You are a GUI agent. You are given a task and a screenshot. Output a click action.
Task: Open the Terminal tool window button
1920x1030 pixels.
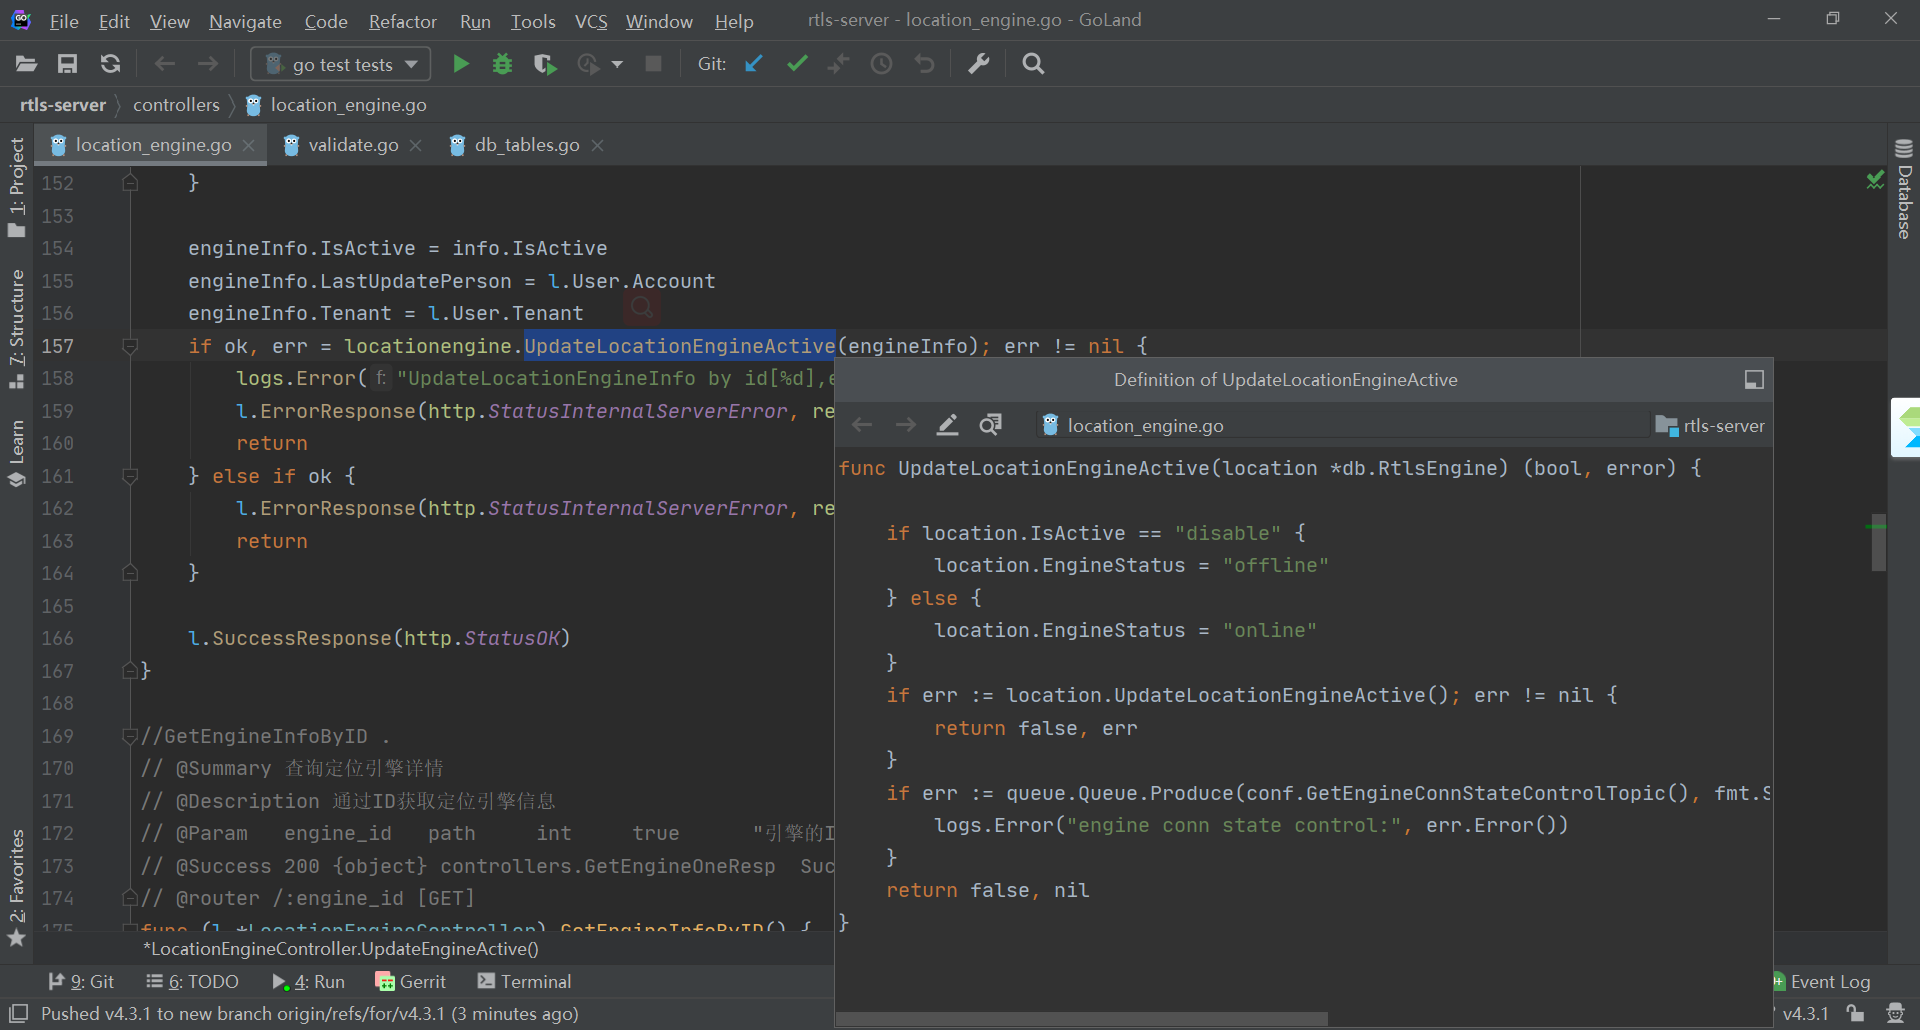(x=524, y=982)
